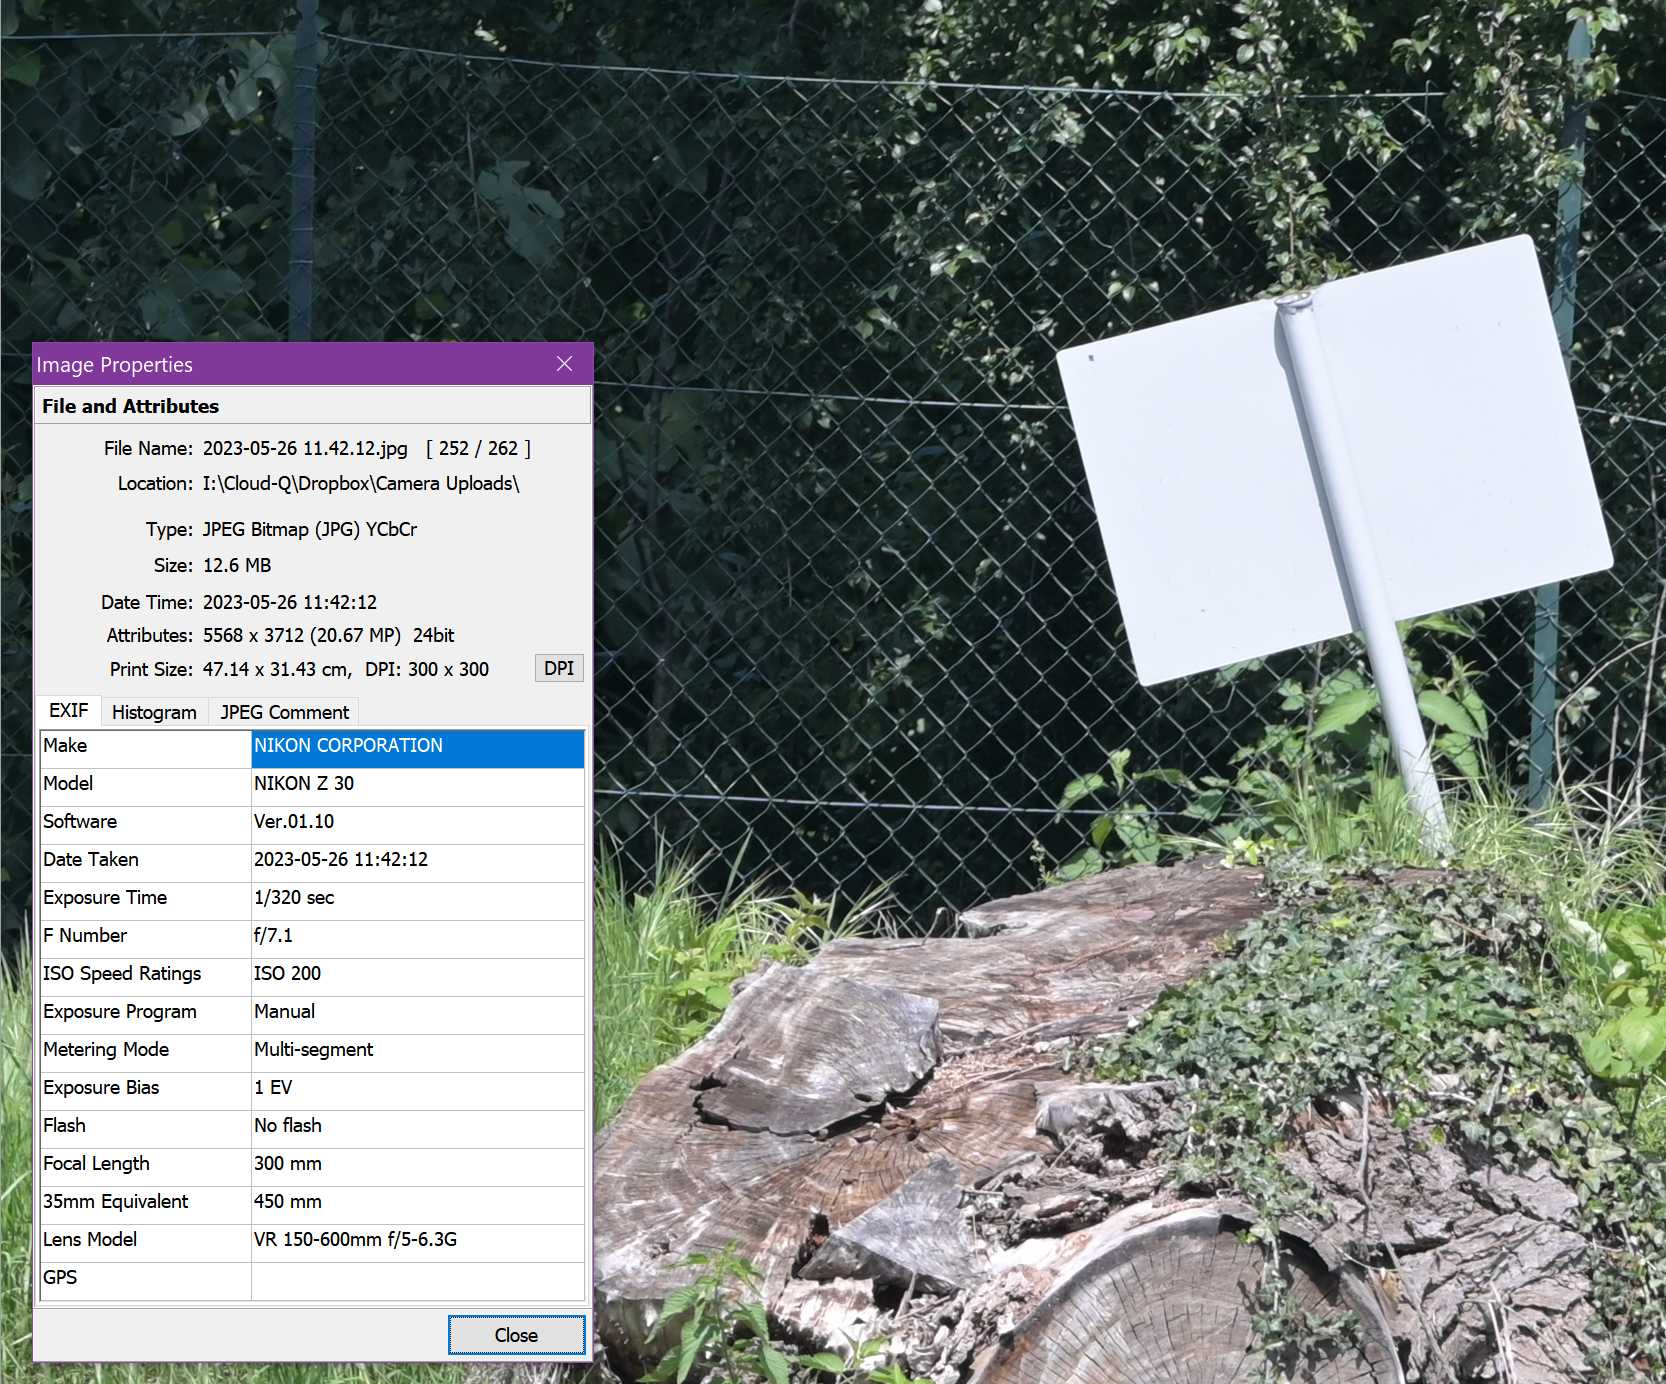Viewport: 1666px width, 1384px height.
Task: Select the Software version Ver.01.10 cell
Action: [417, 822]
